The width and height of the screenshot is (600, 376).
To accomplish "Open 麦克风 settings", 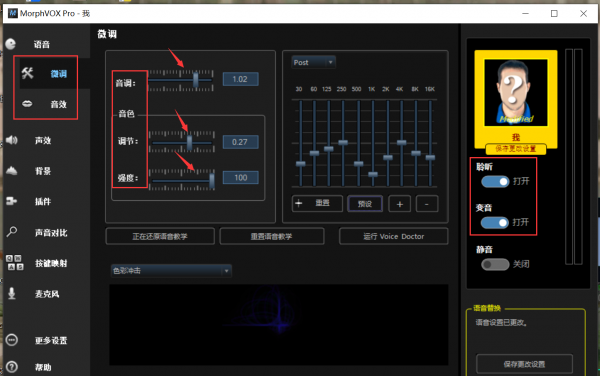I will [x=47, y=294].
